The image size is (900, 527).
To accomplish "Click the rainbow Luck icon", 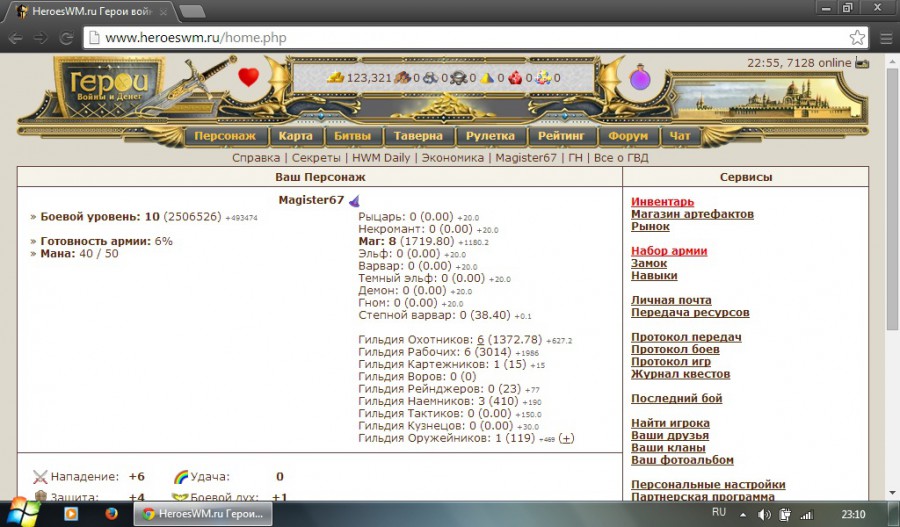I will 181,476.
